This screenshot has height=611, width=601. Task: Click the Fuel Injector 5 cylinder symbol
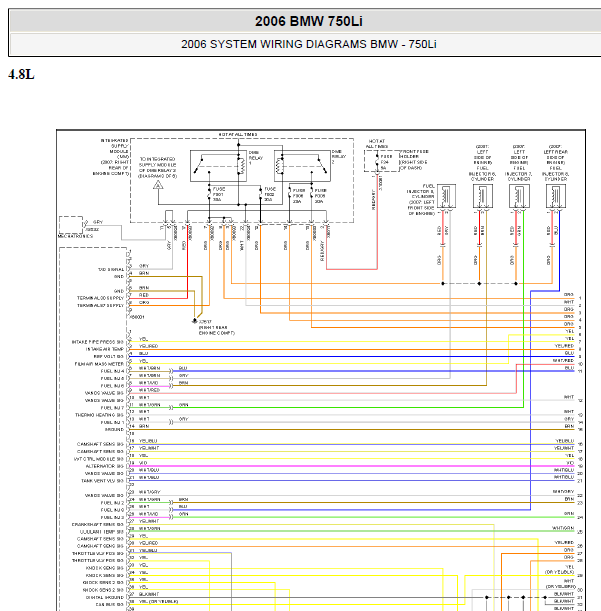click(446, 196)
